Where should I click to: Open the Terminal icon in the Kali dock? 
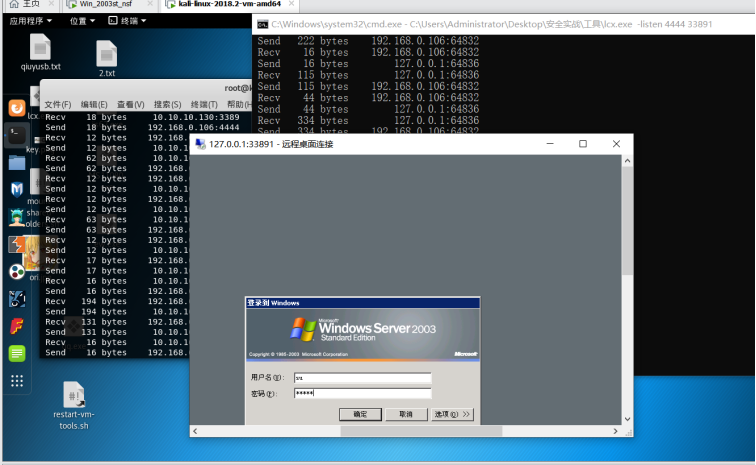pyautogui.click(x=17, y=135)
